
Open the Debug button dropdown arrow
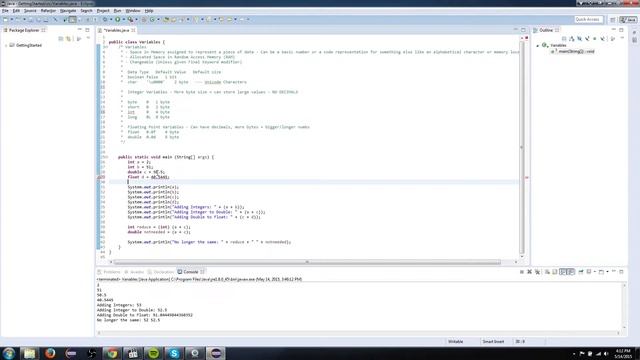111,20
